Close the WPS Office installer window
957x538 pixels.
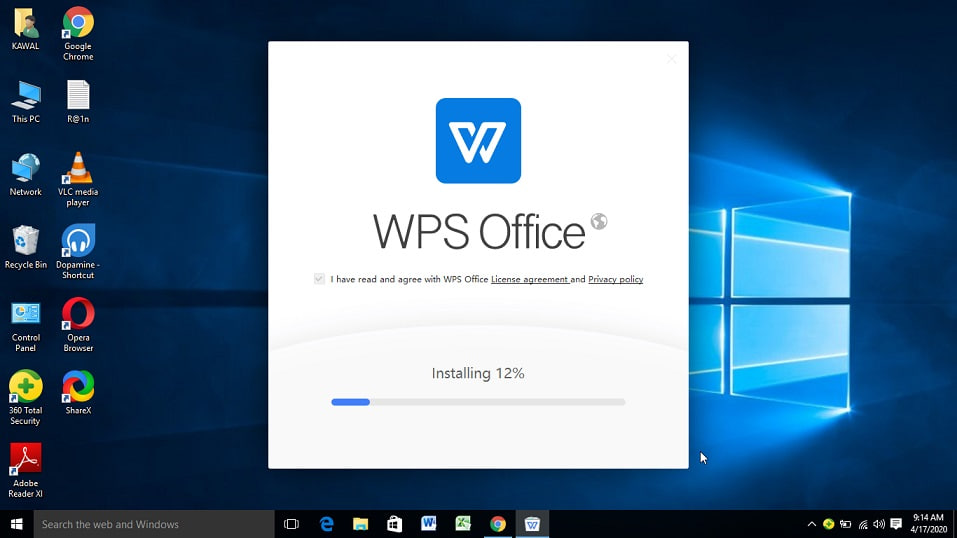coord(671,59)
